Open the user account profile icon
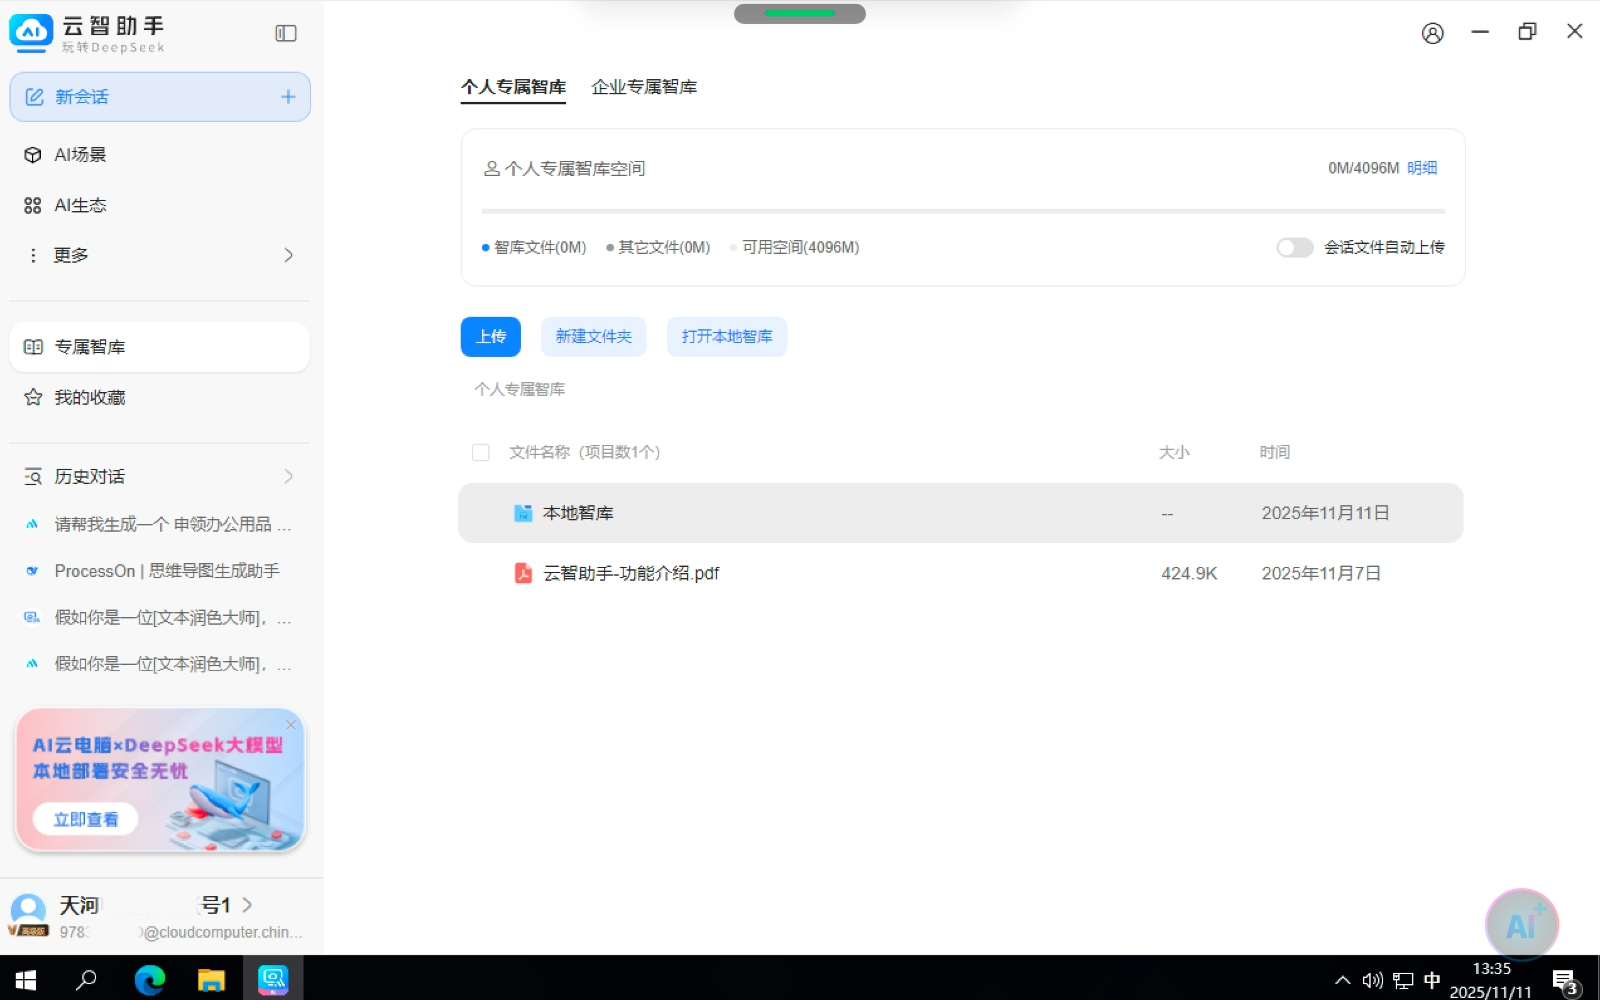Viewport: 1600px width, 1000px height. pyautogui.click(x=1432, y=33)
